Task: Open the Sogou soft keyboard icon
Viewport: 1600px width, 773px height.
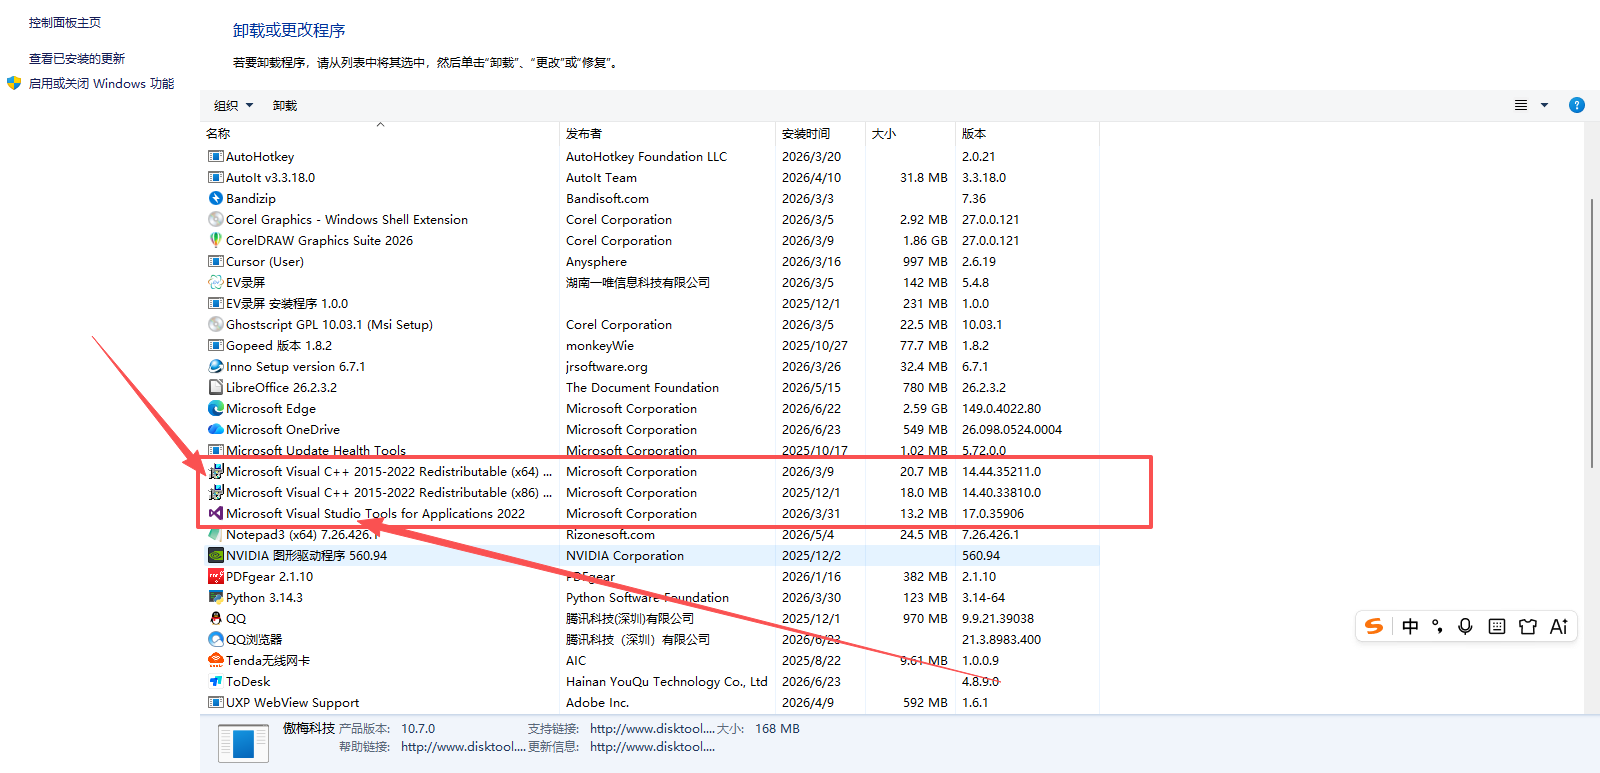Action: tap(1497, 626)
